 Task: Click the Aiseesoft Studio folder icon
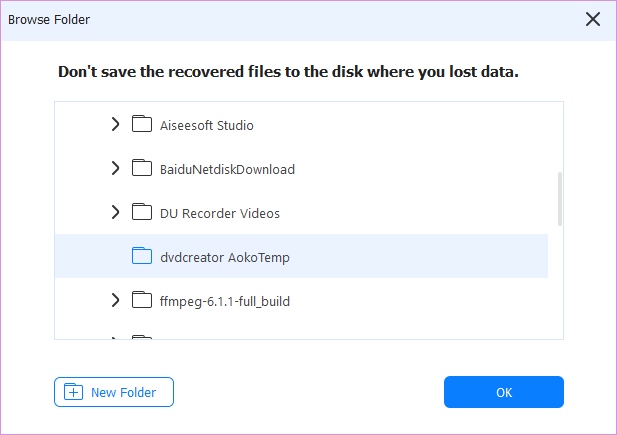[x=142, y=125]
